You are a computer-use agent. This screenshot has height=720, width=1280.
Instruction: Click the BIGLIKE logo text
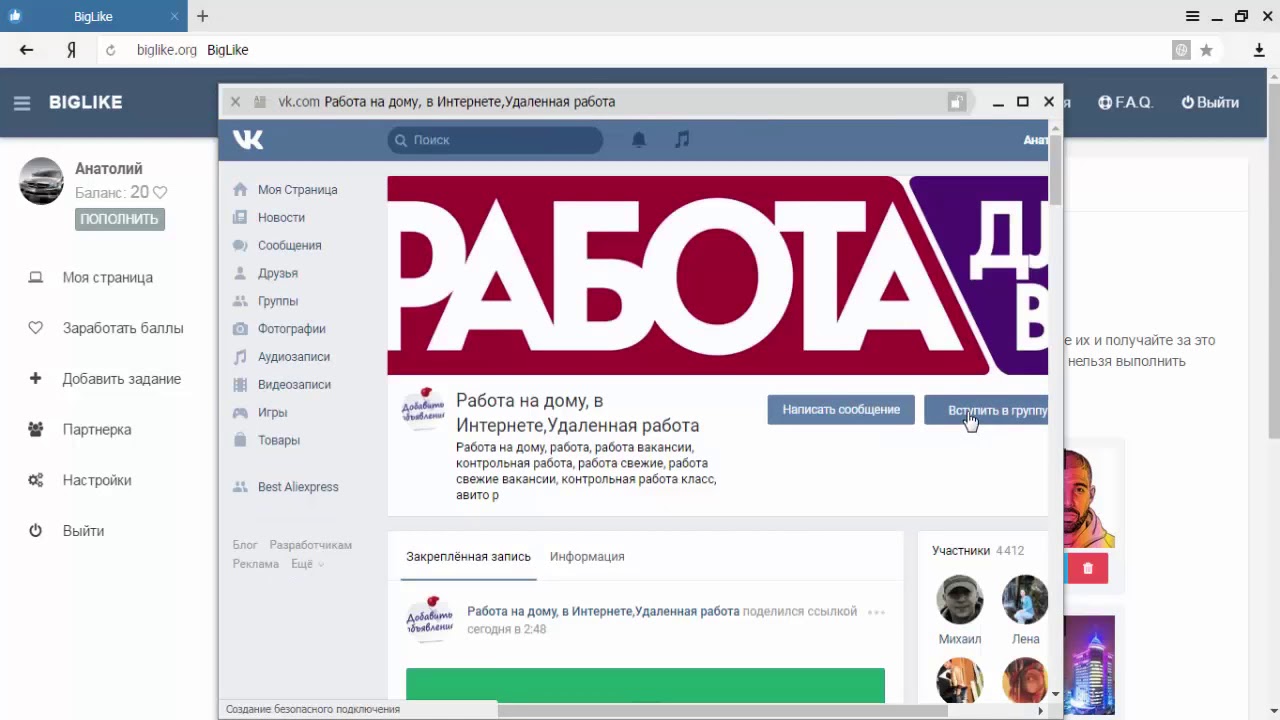coord(86,102)
